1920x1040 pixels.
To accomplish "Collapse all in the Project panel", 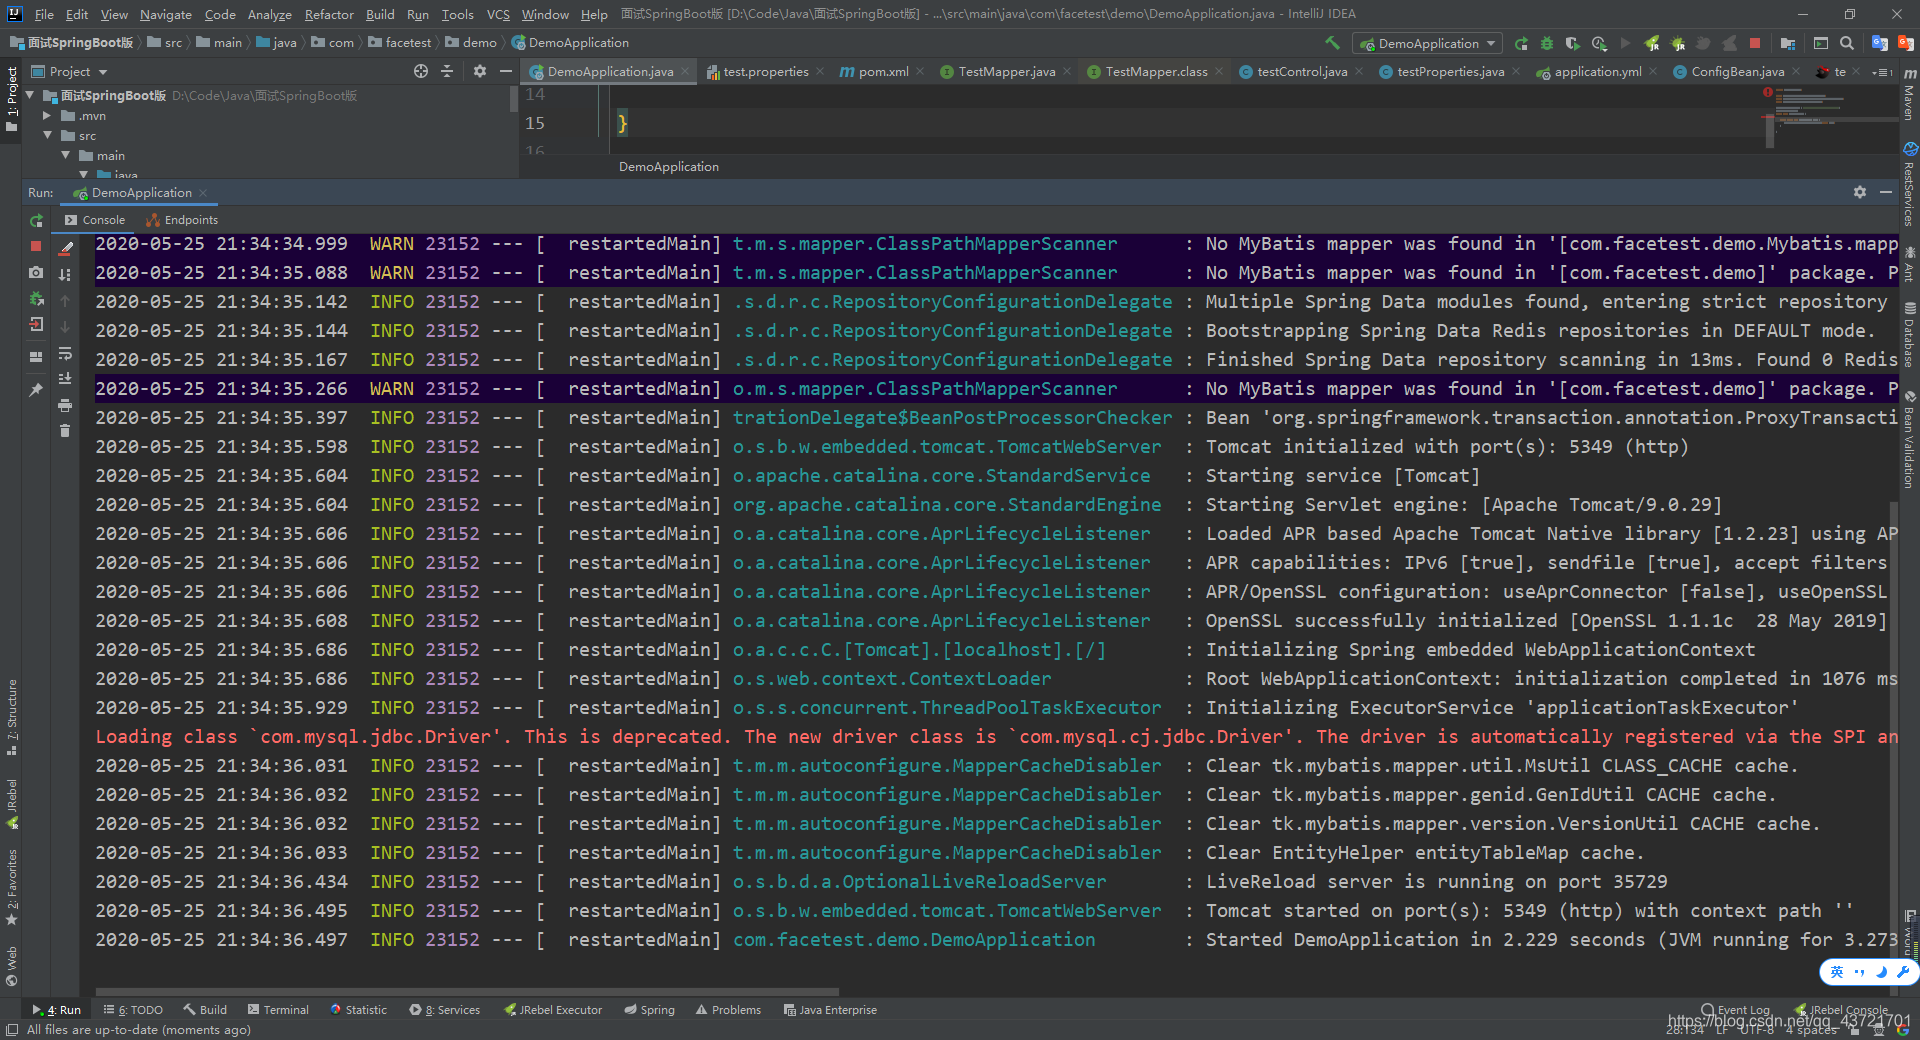I will (x=447, y=71).
